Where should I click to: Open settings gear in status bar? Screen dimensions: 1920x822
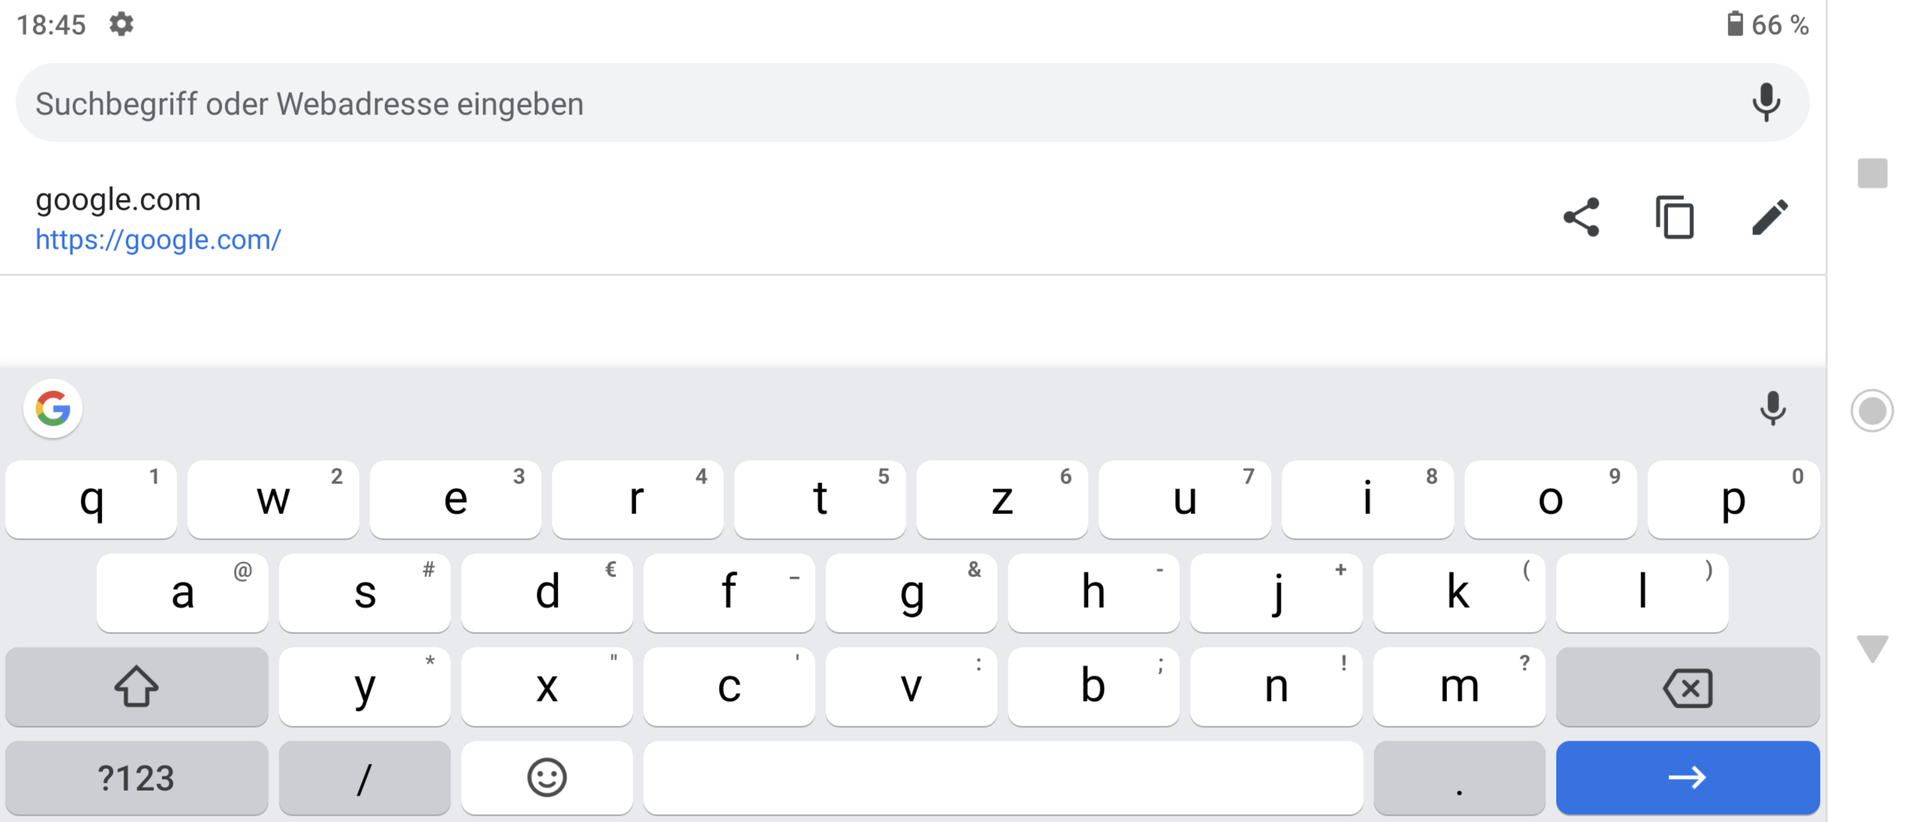[x=121, y=24]
